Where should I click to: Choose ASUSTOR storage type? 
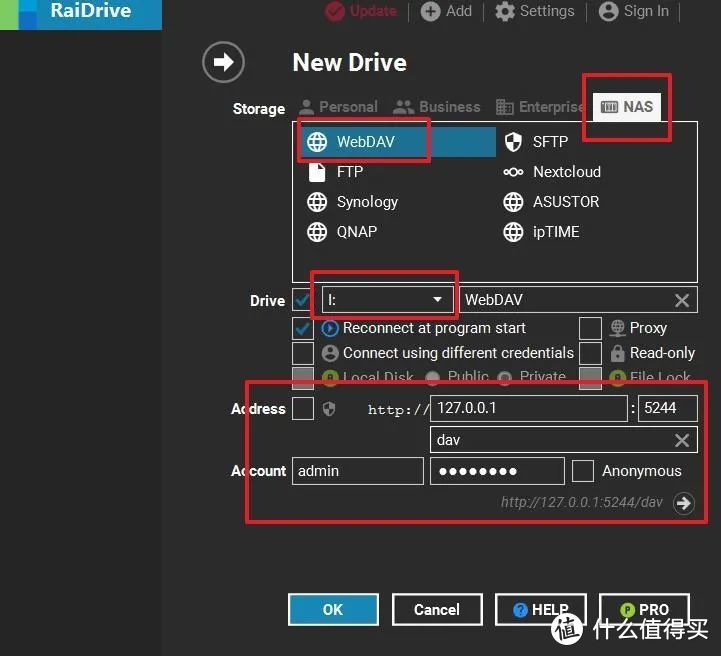(x=551, y=202)
